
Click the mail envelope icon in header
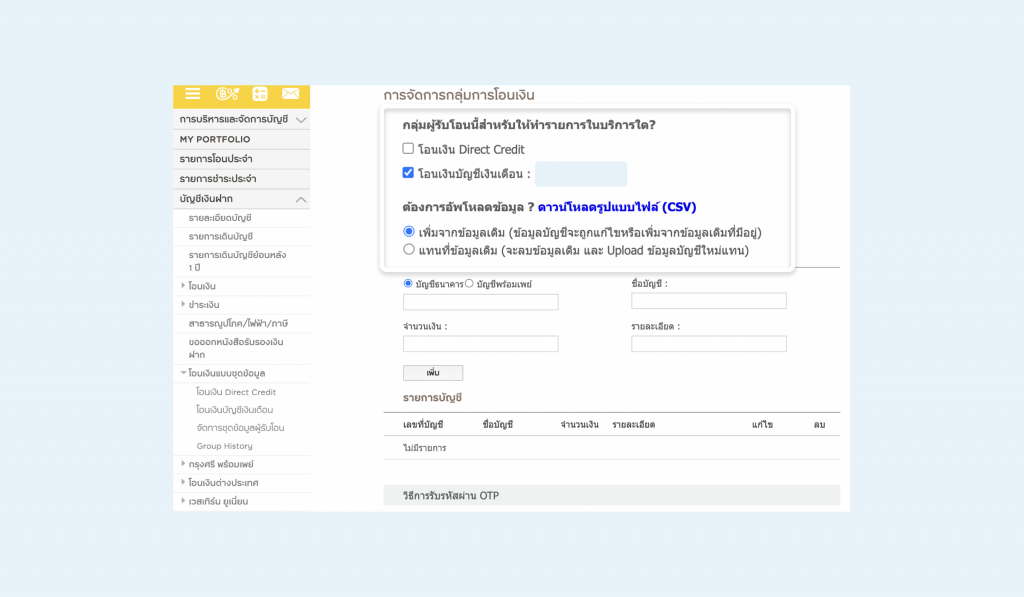pyautogui.click(x=289, y=95)
